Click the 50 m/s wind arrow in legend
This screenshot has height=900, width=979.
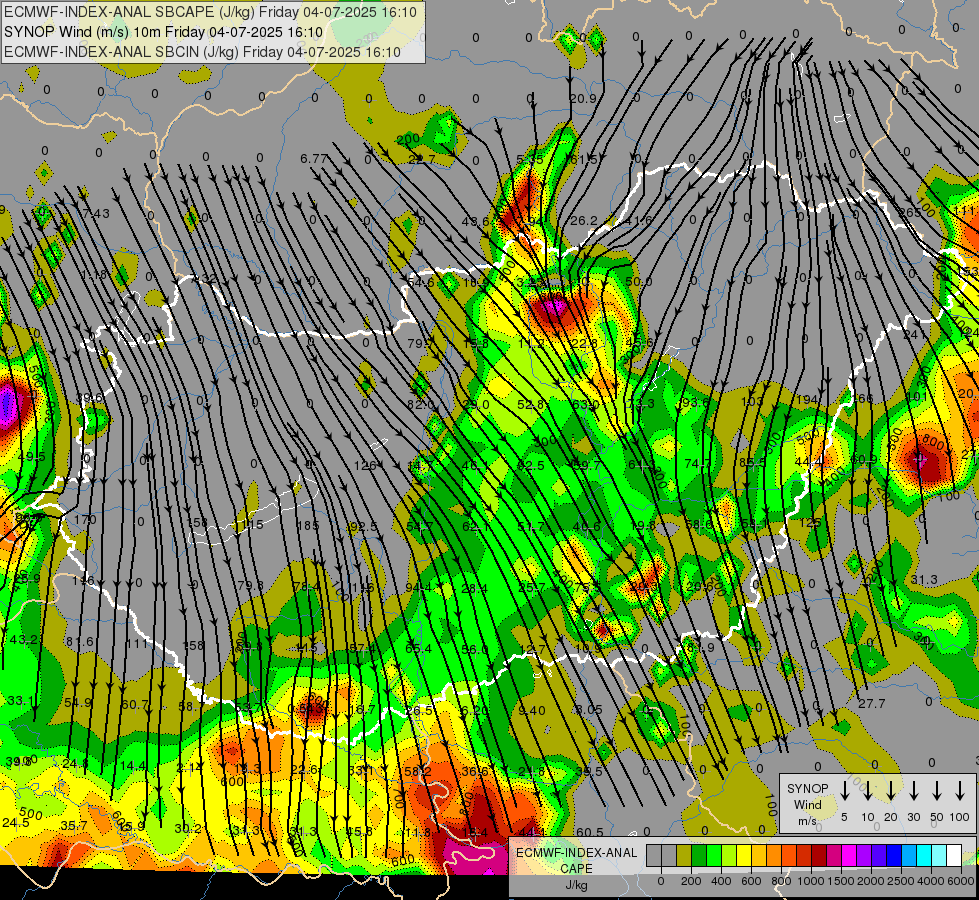937,789
